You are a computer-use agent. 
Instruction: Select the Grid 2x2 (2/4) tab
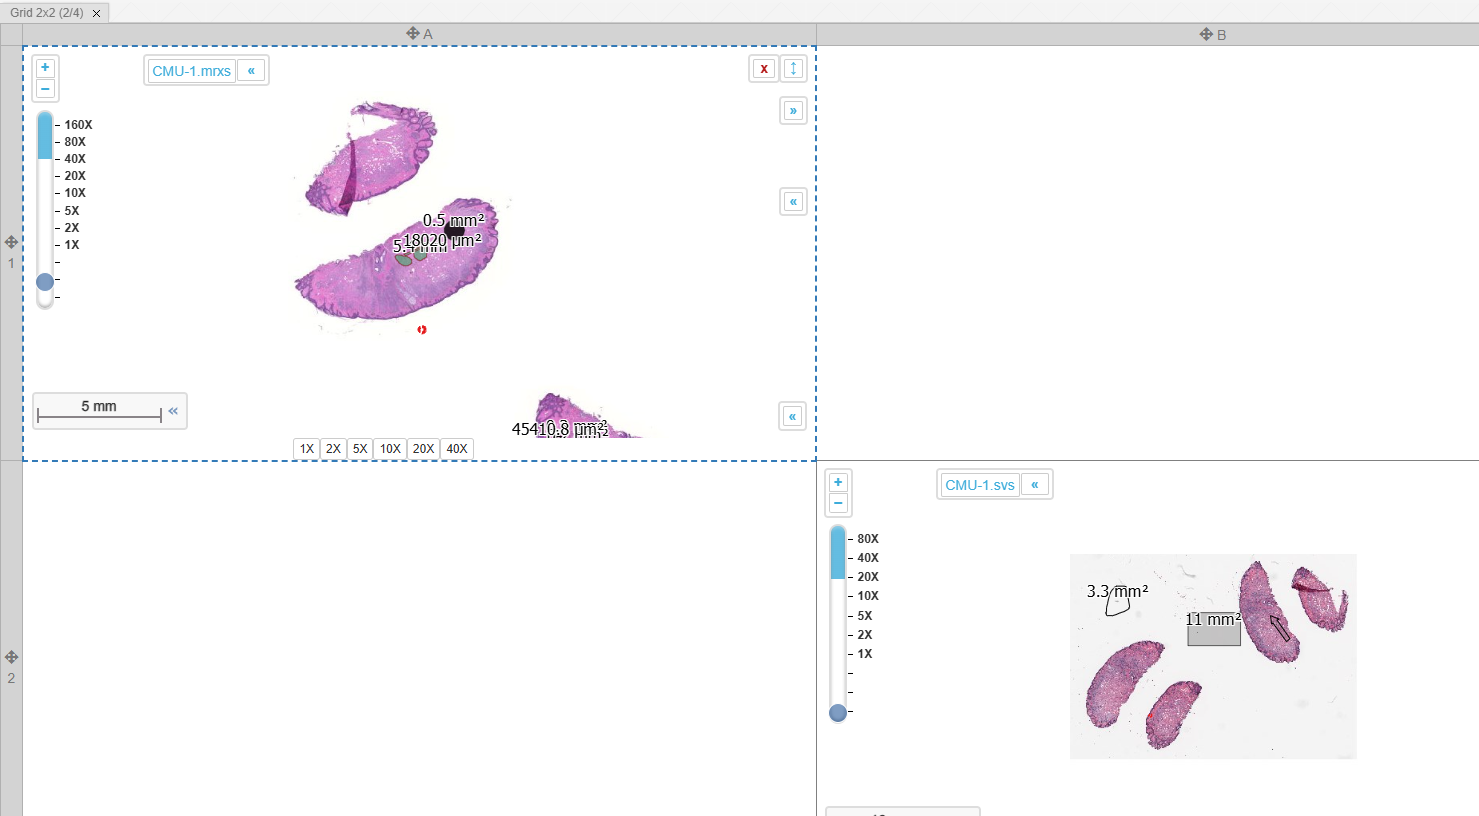[x=47, y=13]
